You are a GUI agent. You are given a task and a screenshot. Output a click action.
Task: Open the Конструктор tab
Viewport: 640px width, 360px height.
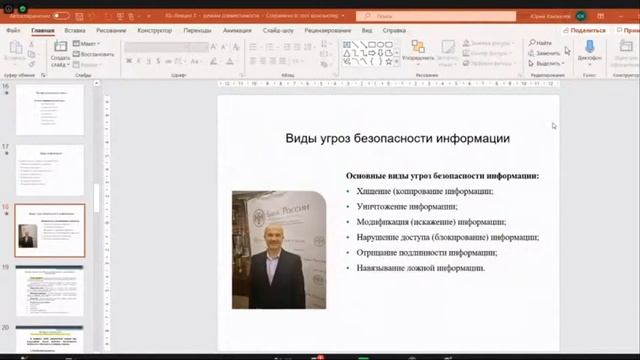coord(155,31)
